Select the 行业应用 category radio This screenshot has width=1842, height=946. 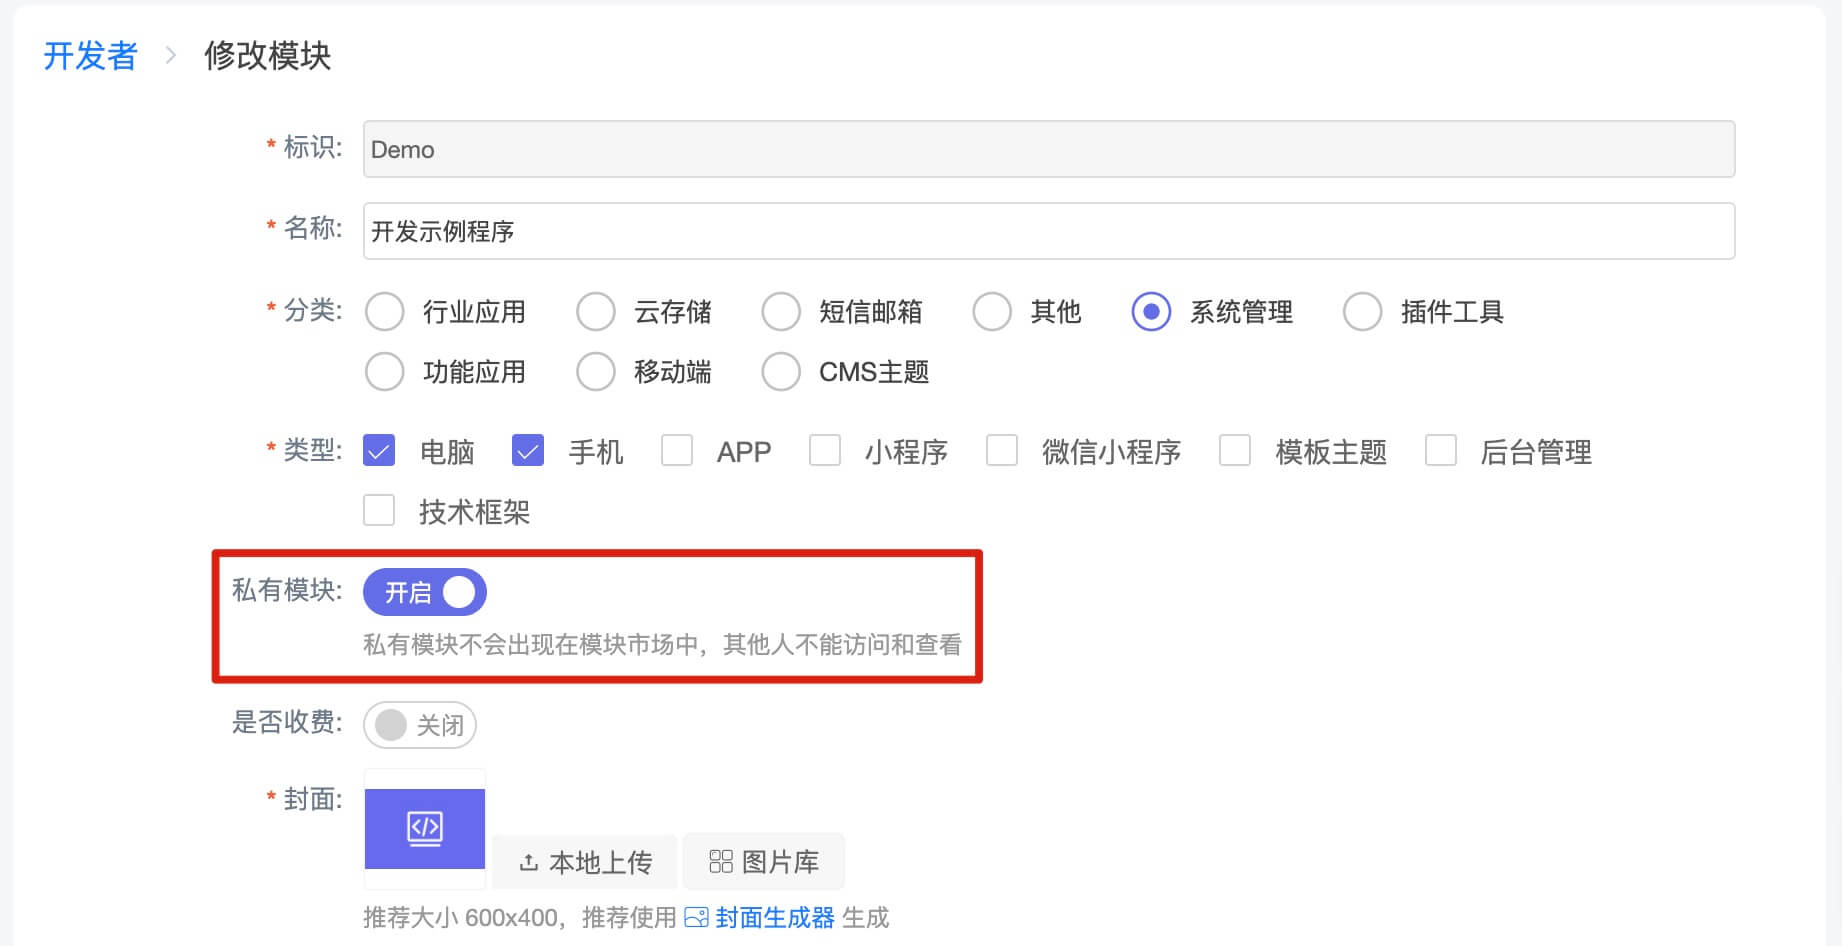[385, 312]
